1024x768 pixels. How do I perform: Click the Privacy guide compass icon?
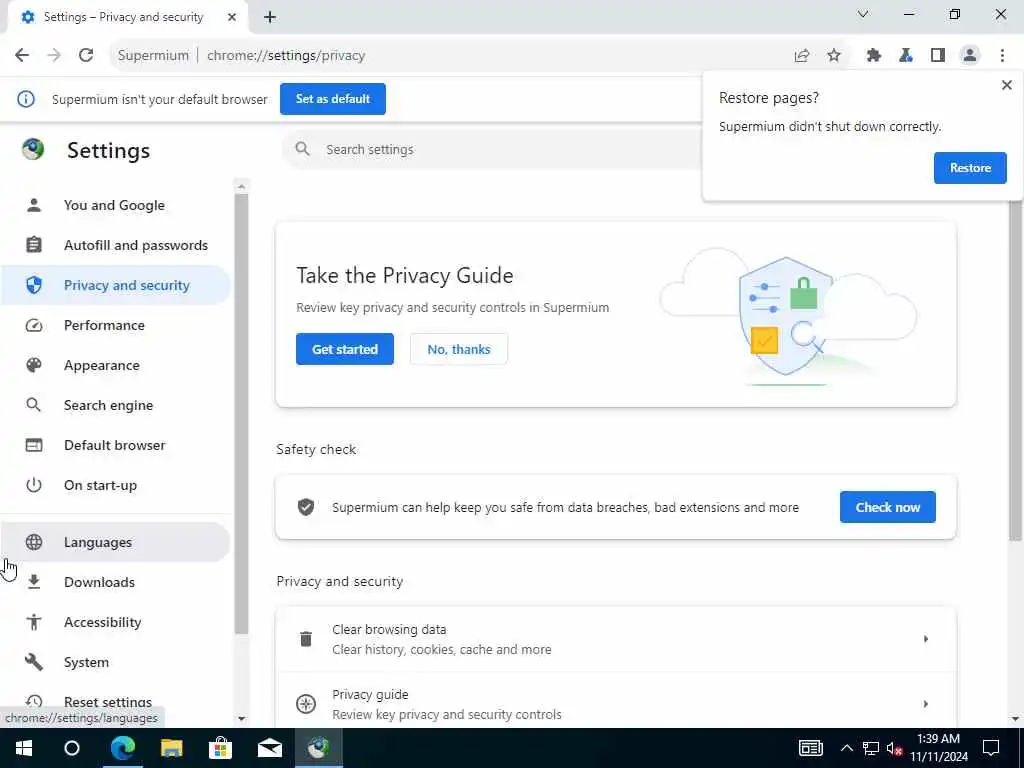pos(306,704)
